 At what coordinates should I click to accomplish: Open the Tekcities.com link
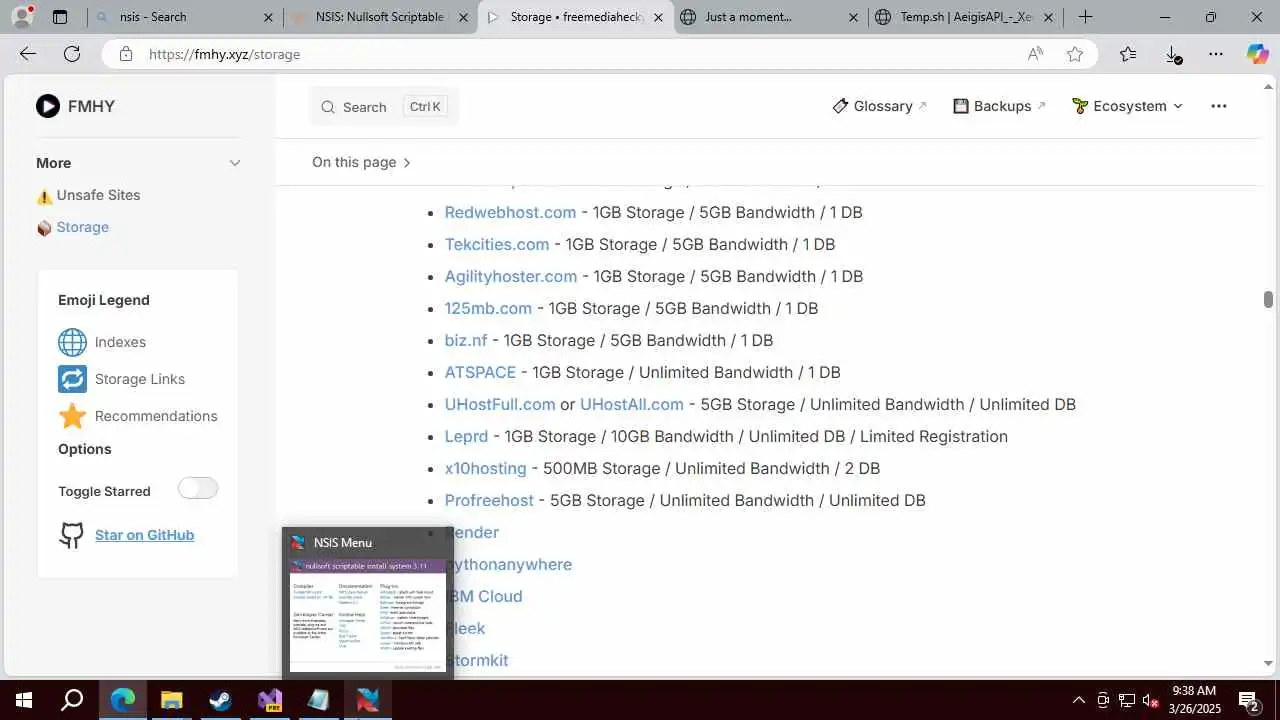click(497, 244)
